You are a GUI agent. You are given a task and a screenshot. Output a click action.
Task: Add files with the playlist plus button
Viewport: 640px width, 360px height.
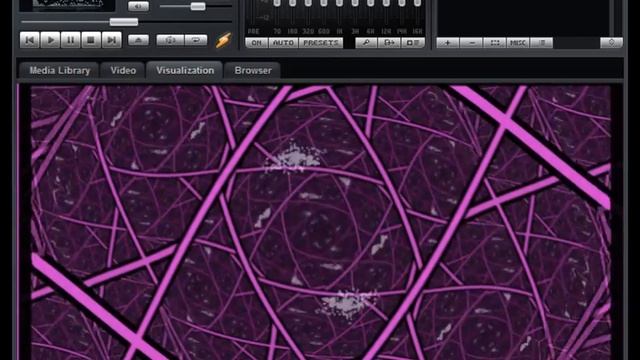tap(448, 43)
